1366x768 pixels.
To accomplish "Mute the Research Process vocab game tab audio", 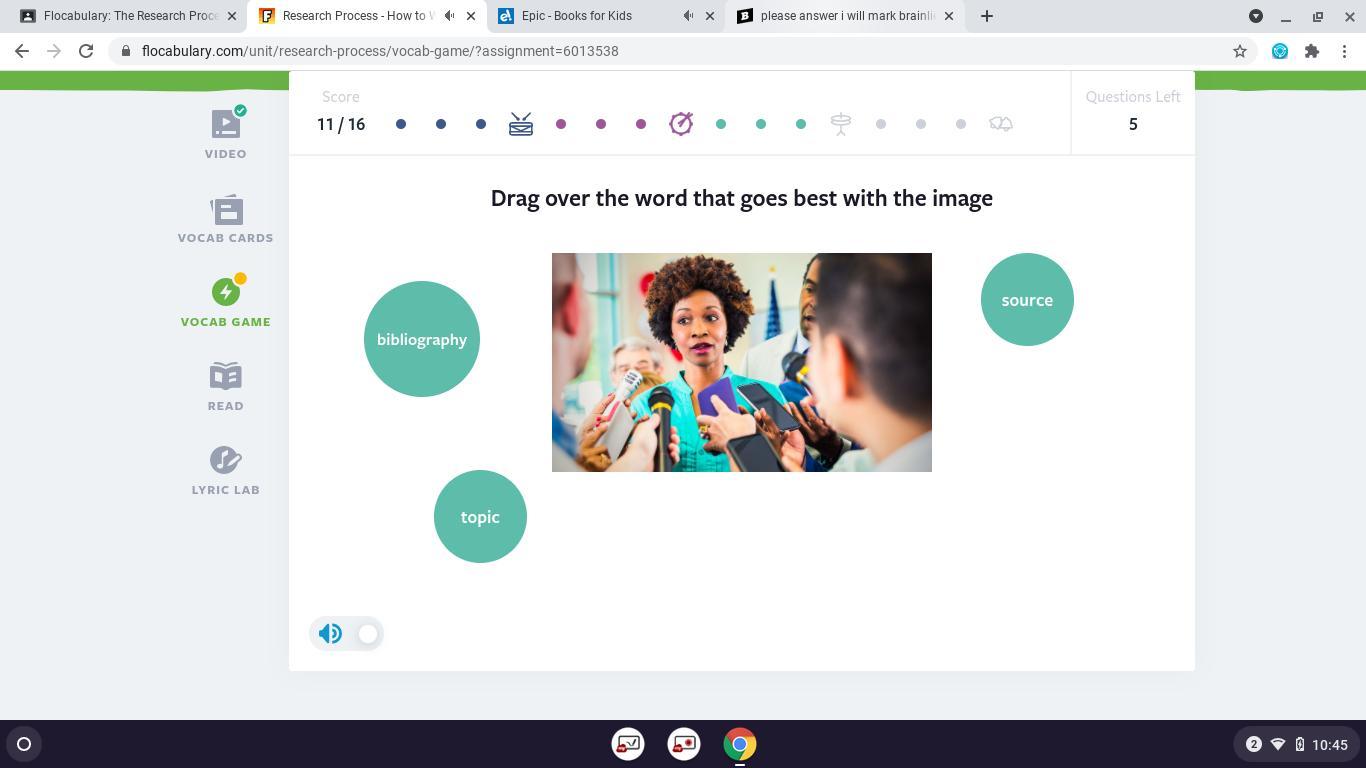I will coord(450,16).
